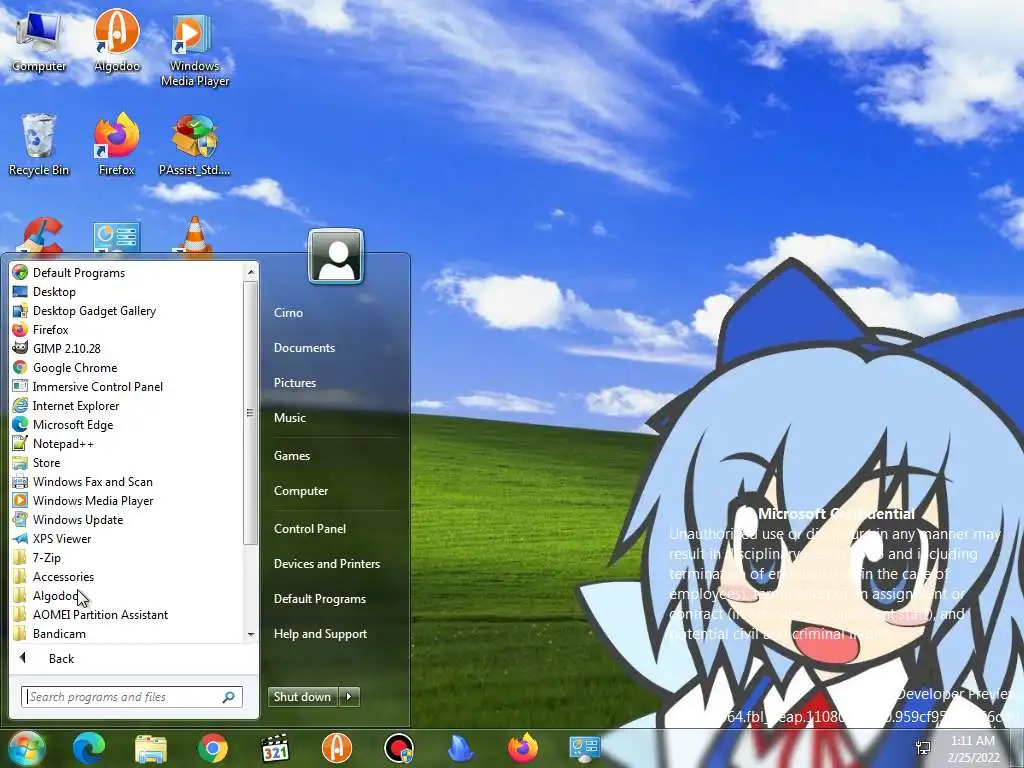Launch Windows Fax and Scan
Image resolution: width=1024 pixels, height=768 pixels.
(127, 481)
